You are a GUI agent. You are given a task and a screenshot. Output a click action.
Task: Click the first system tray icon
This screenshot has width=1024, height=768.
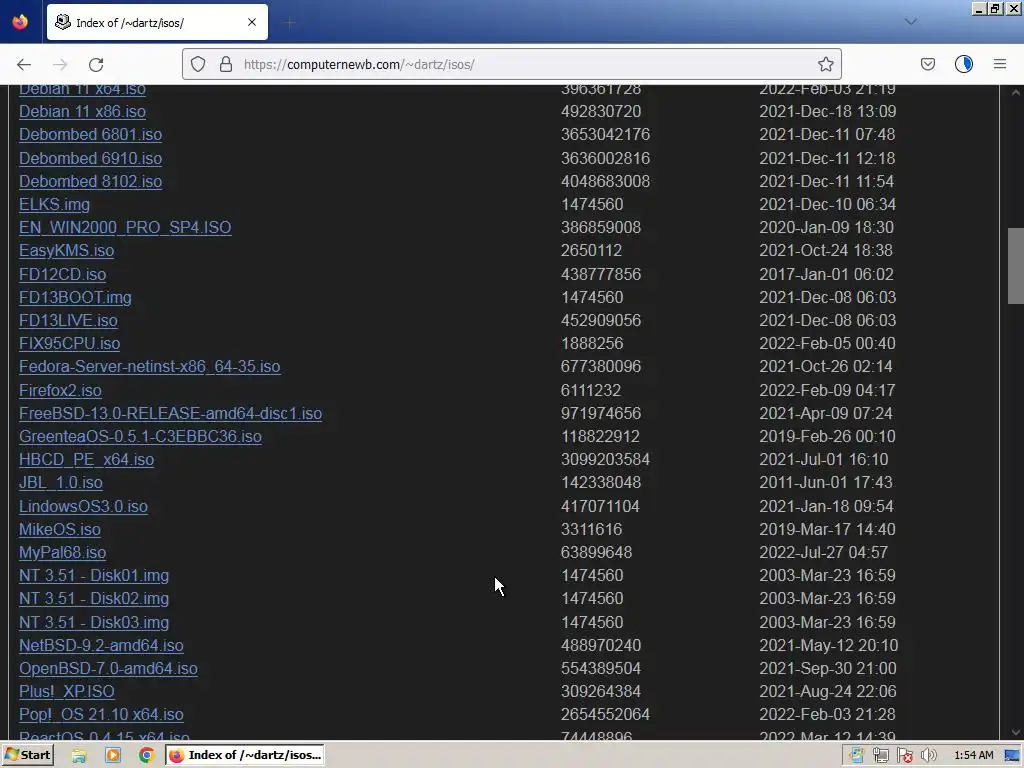(856, 756)
